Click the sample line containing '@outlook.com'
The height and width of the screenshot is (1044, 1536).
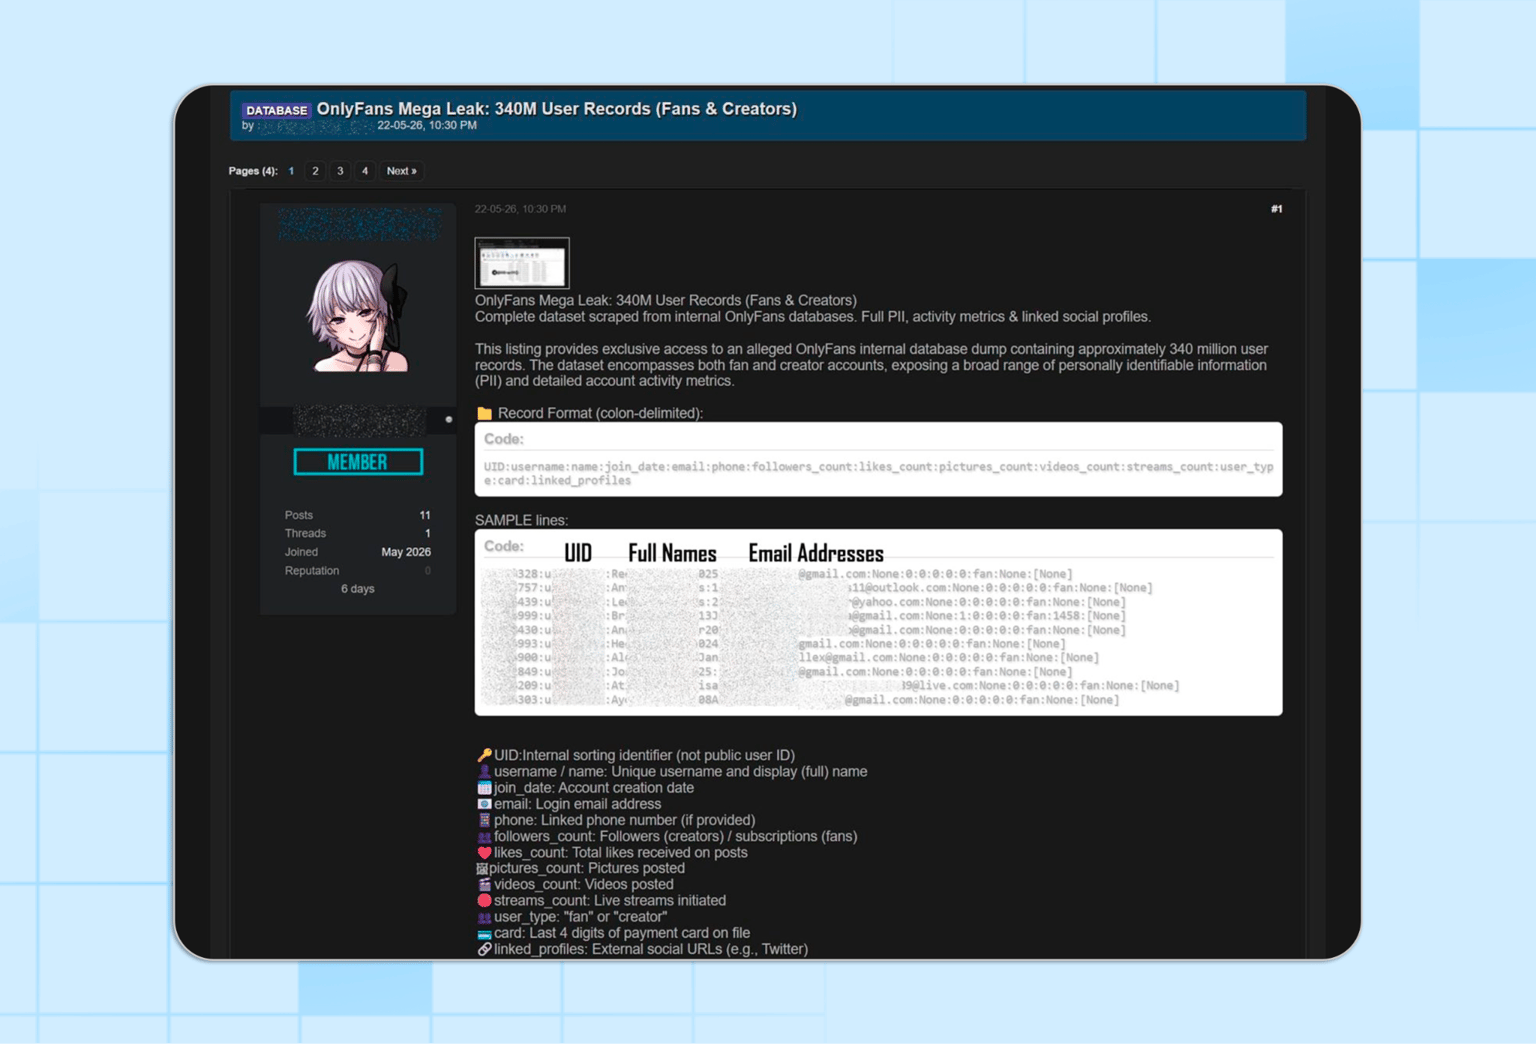point(817,588)
